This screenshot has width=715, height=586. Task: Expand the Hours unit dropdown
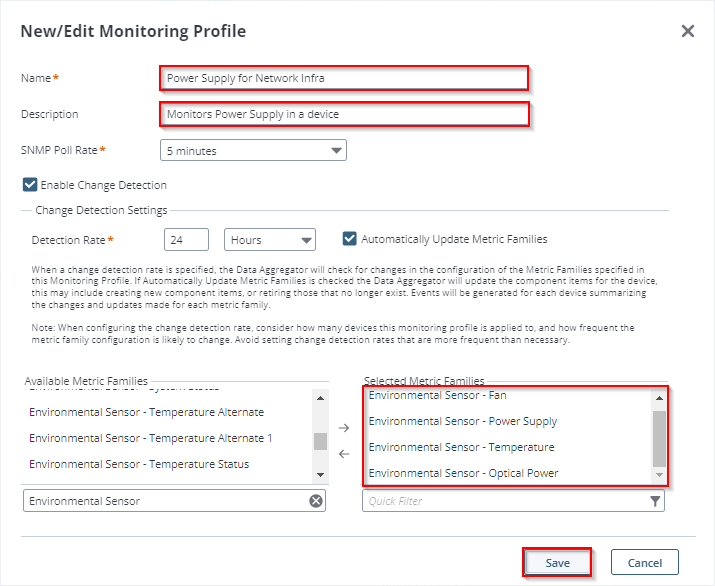(270, 240)
